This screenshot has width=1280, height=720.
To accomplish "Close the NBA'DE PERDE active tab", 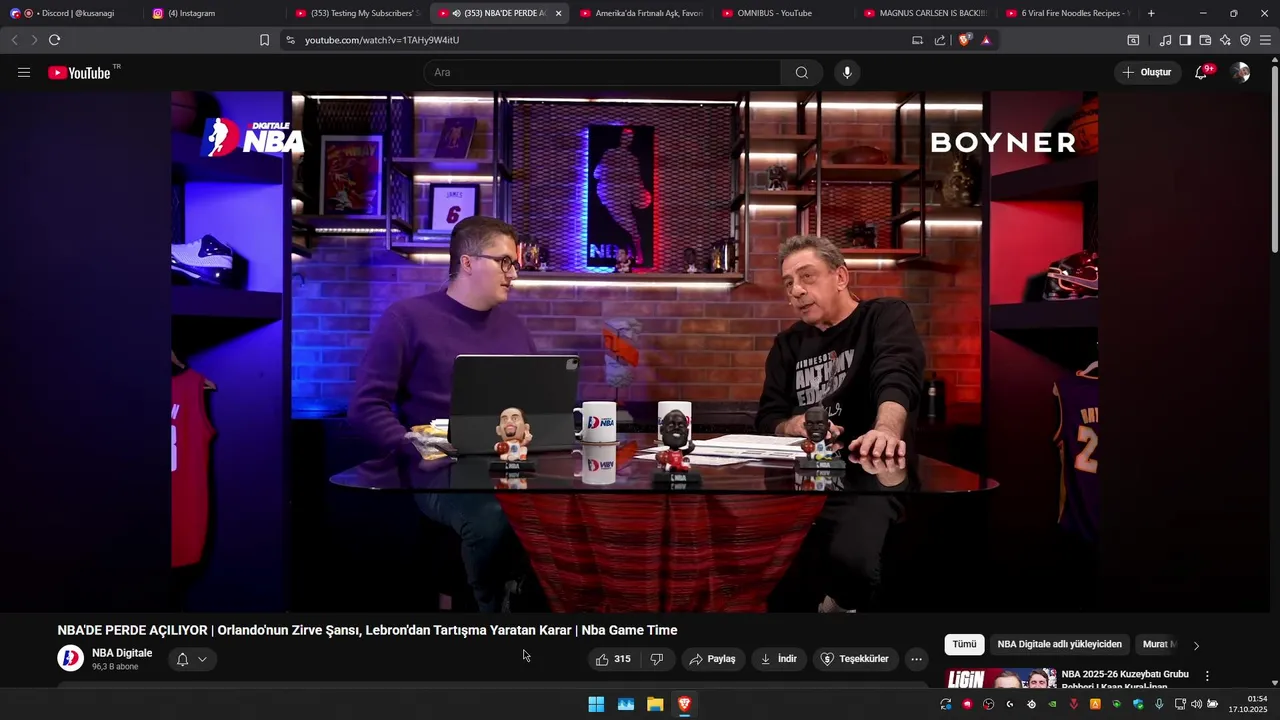I will [x=558, y=13].
